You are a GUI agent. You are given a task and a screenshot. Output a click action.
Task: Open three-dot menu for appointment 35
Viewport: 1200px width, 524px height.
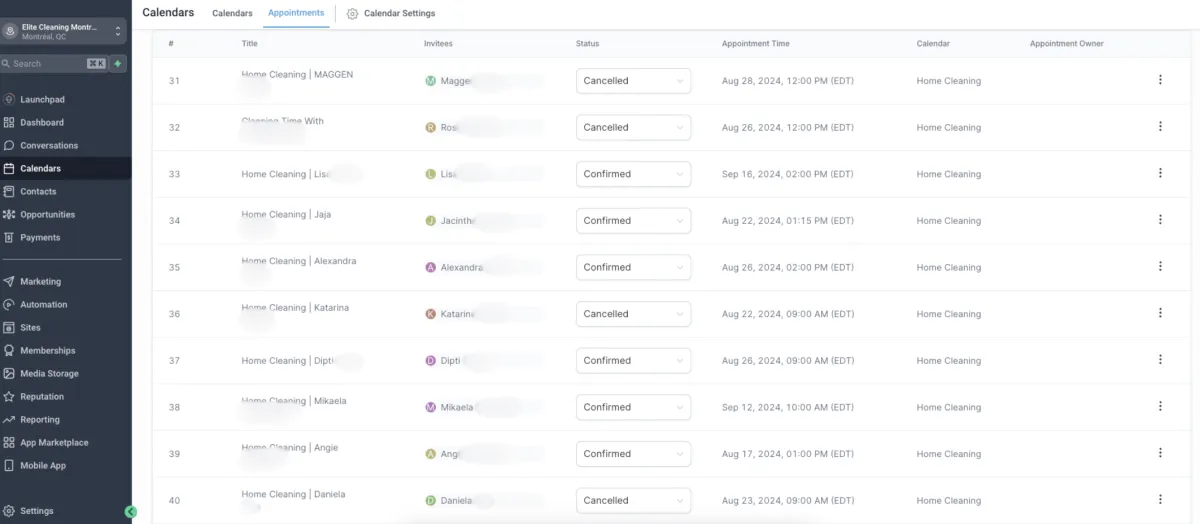click(x=1160, y=267)
